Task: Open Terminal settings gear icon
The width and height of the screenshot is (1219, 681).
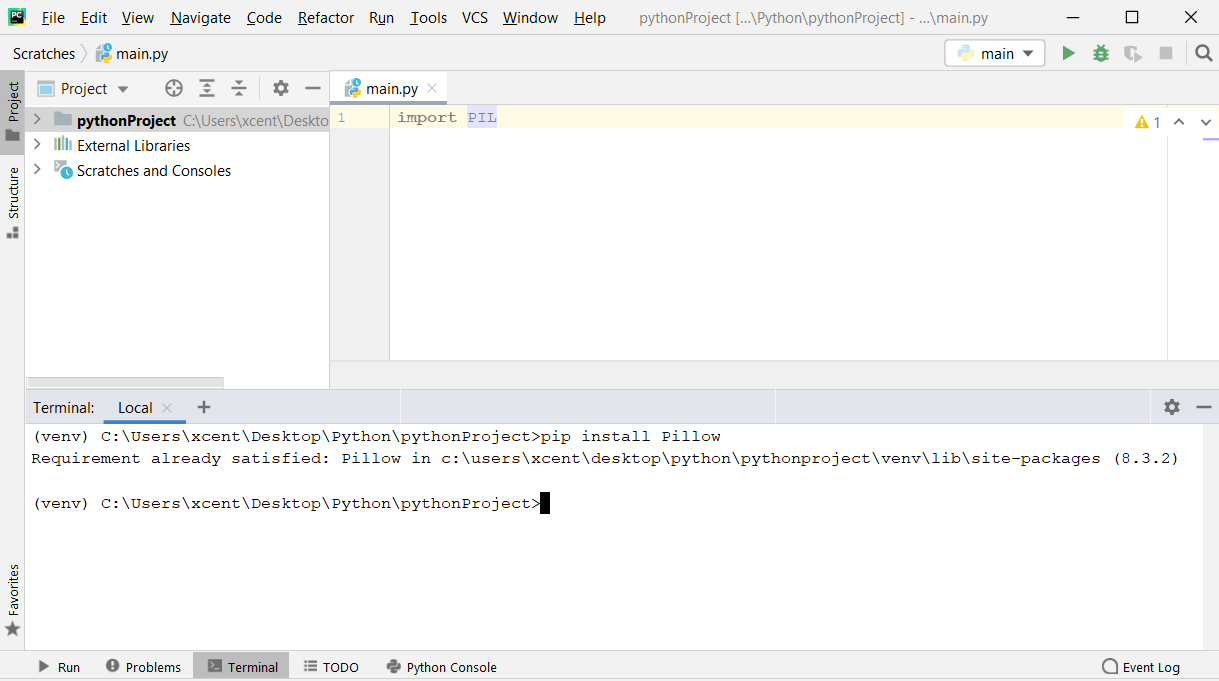Action: 1171,407
